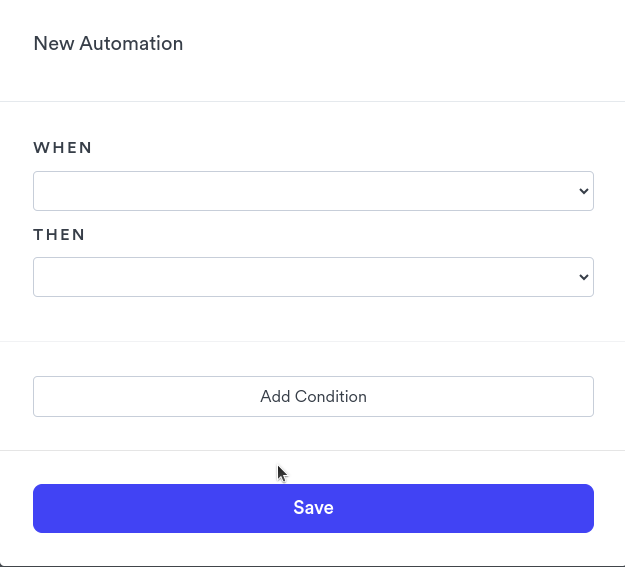Image resolution: width=625 pixels, height=567 pixels.
Task: Click the New Automation heading
Action: tap(108, 43)
